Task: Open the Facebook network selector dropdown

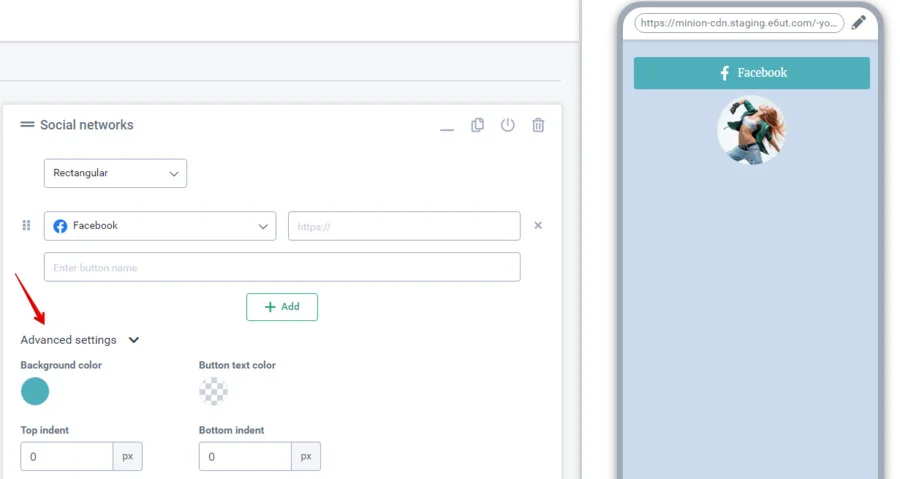Action: pyautogui.click(x=160, y=226)
